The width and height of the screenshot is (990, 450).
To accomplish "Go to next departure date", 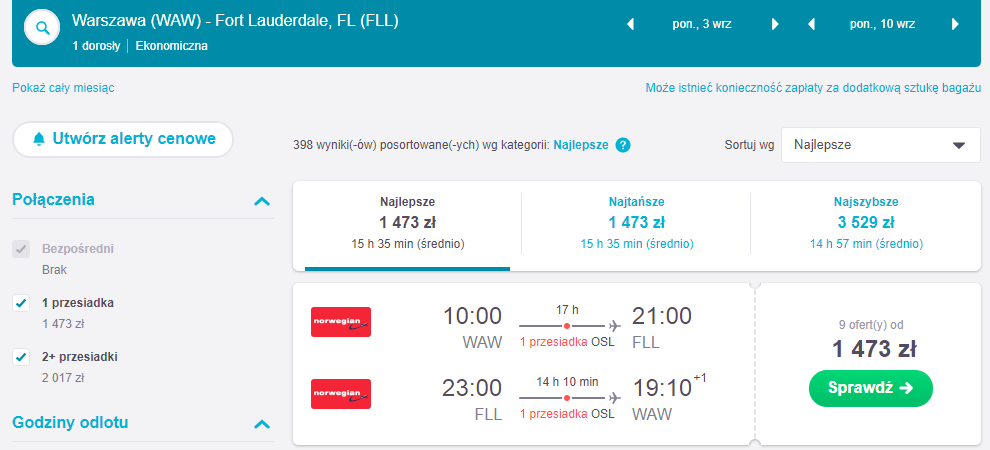I will coord(775,25).
